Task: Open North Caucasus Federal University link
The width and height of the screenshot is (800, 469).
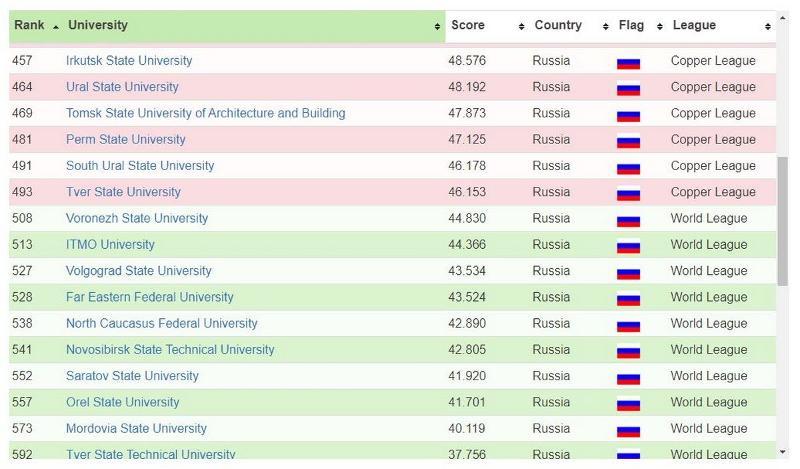Action: tap(161, 323)
